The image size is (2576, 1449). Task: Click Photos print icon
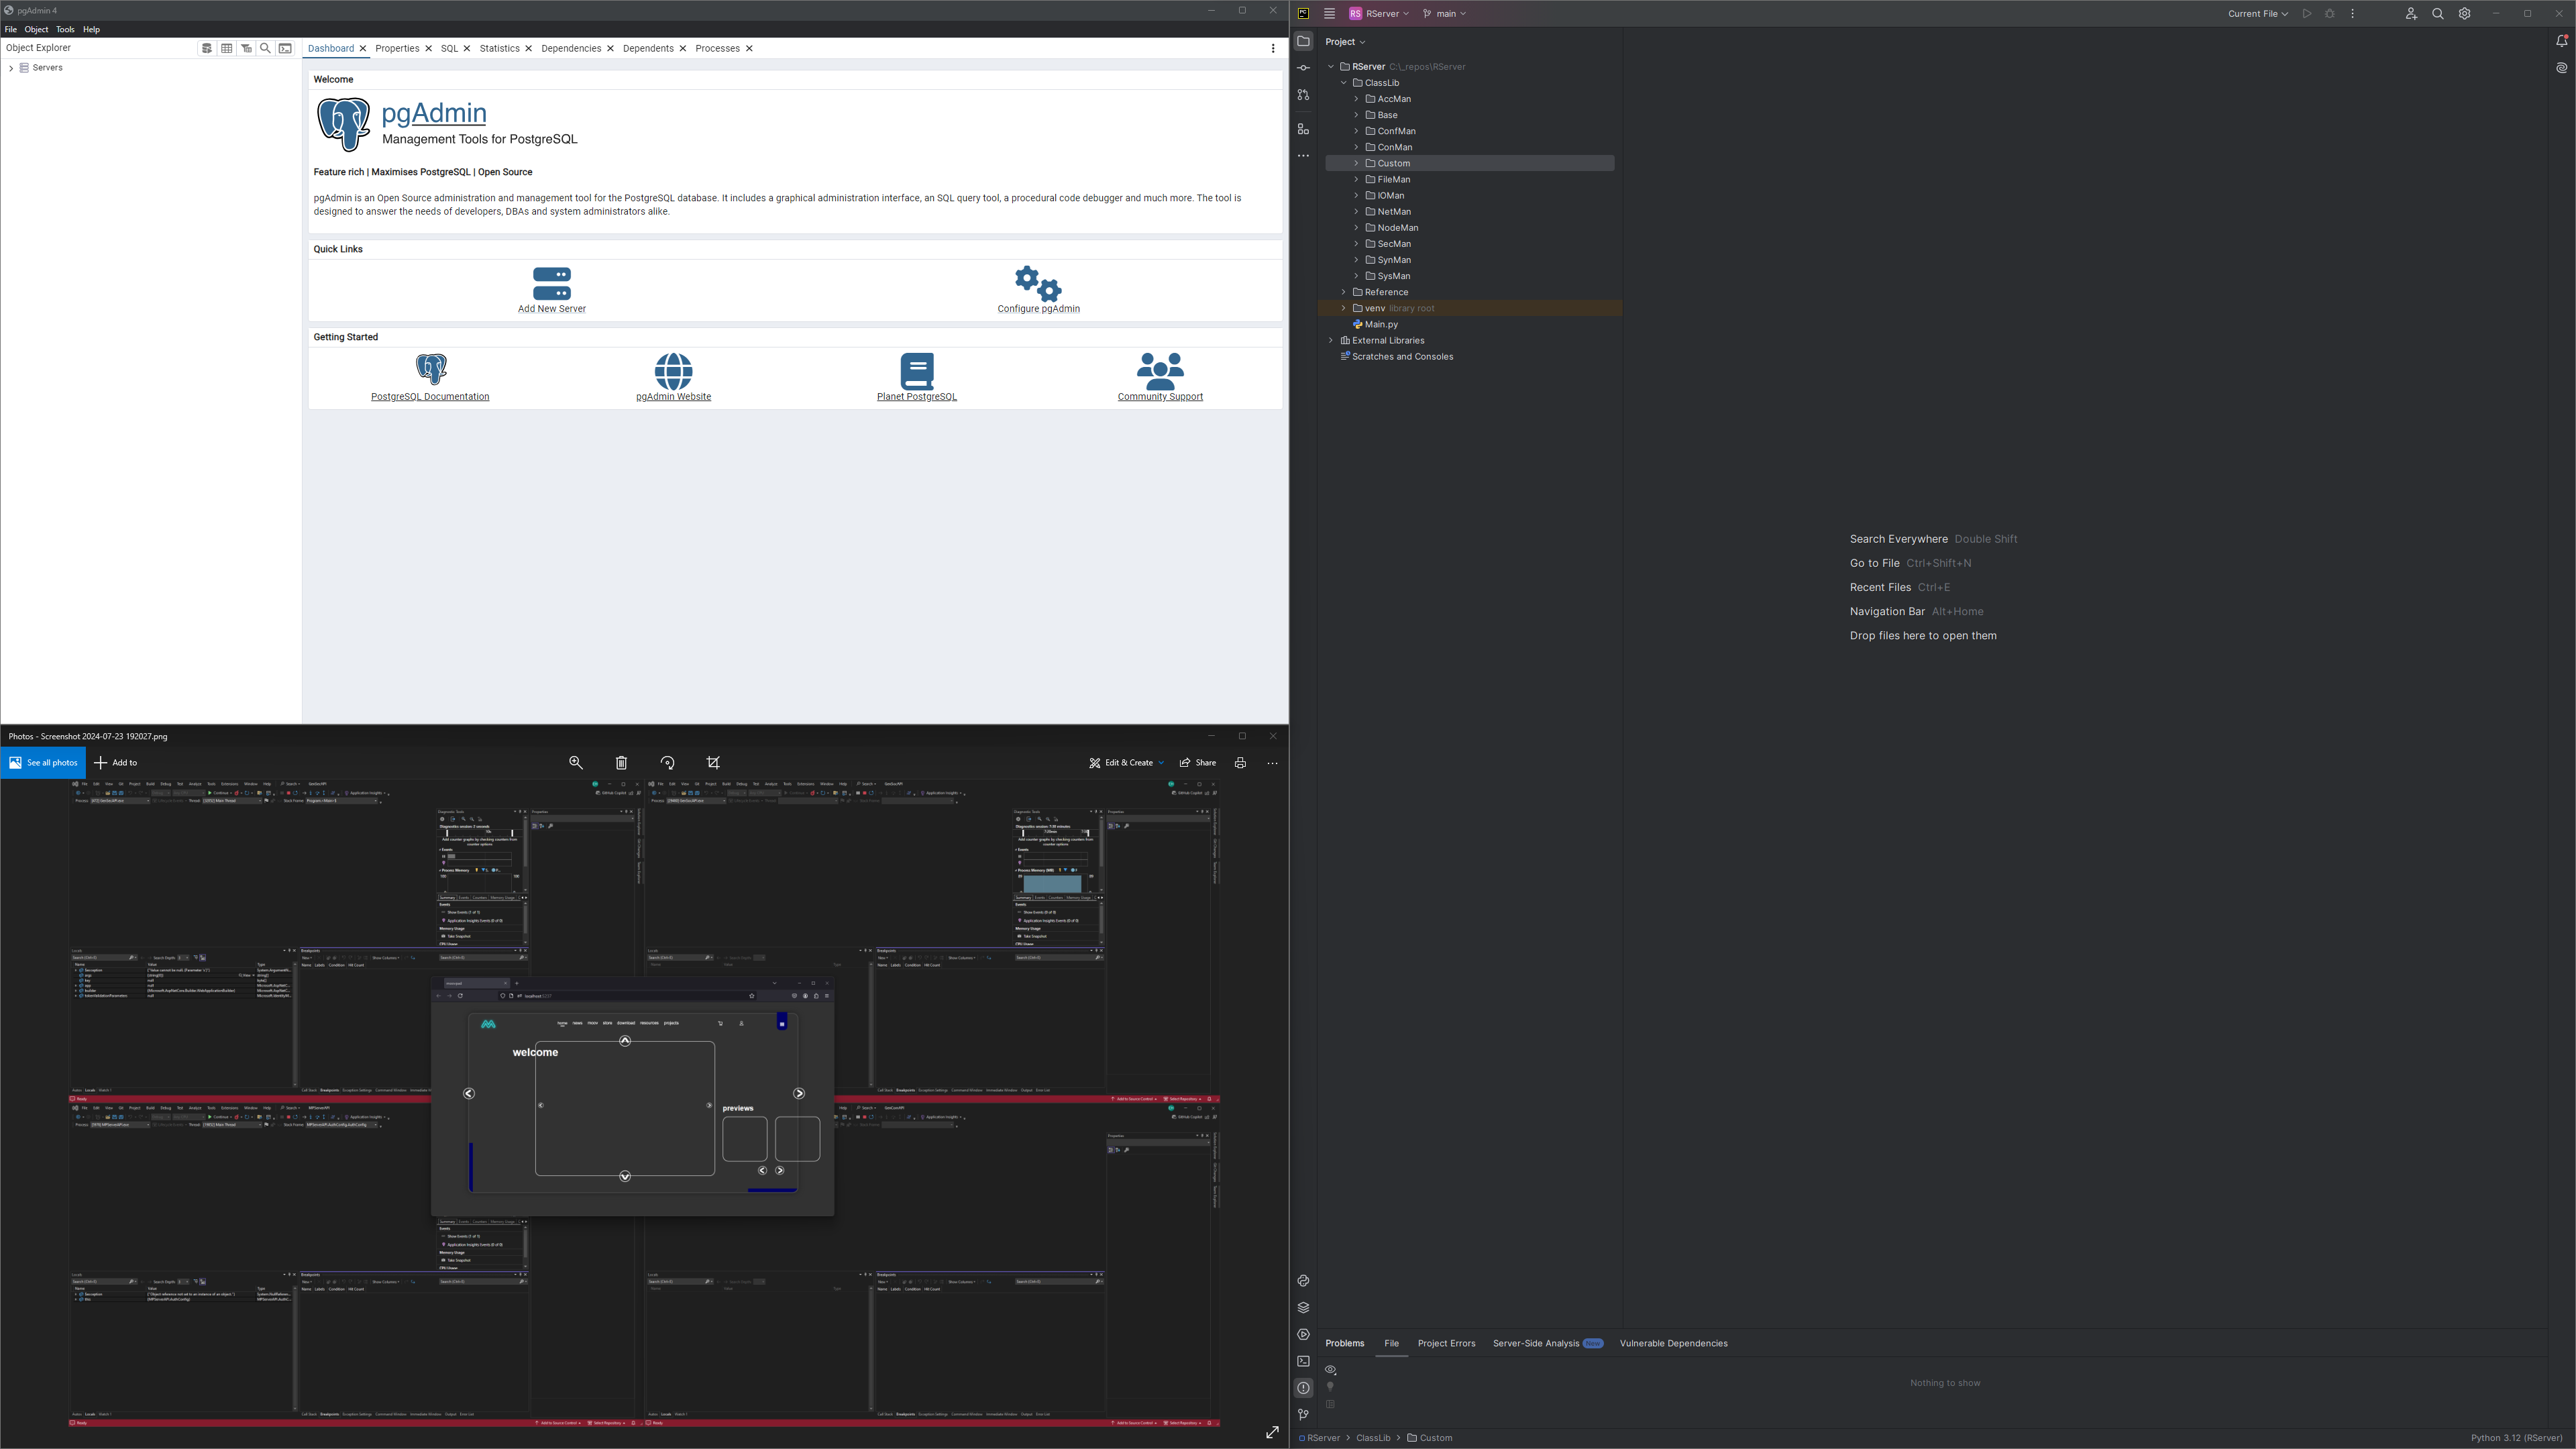click(1240, 763)
